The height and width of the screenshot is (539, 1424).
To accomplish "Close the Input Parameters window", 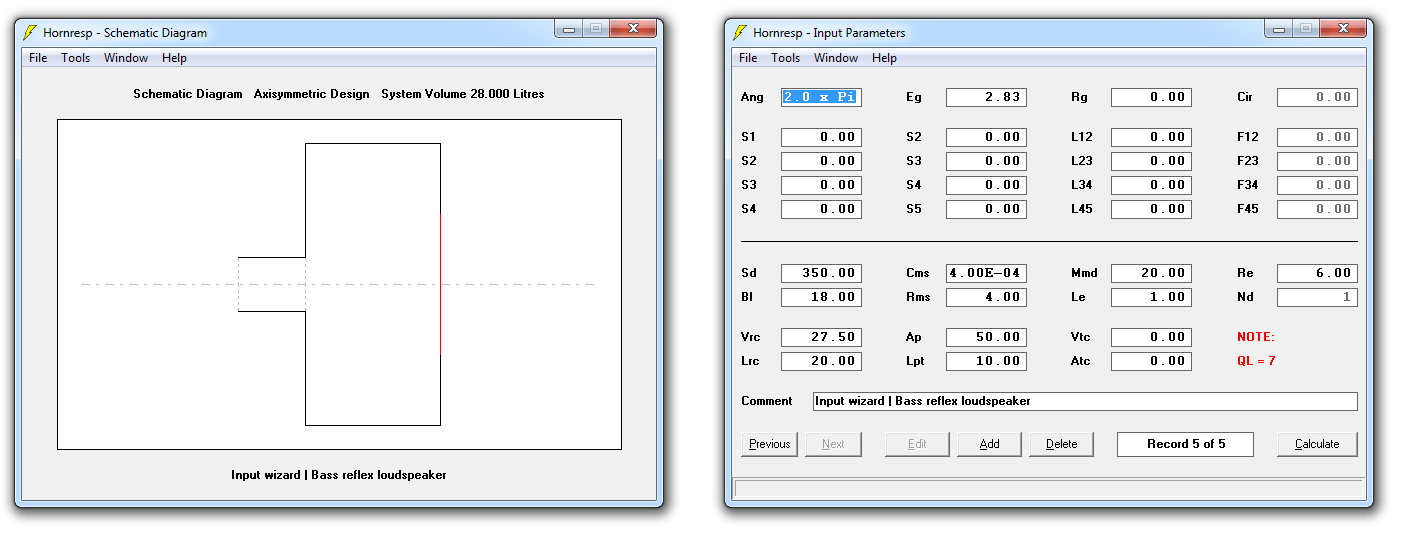I will point(1342,29).
